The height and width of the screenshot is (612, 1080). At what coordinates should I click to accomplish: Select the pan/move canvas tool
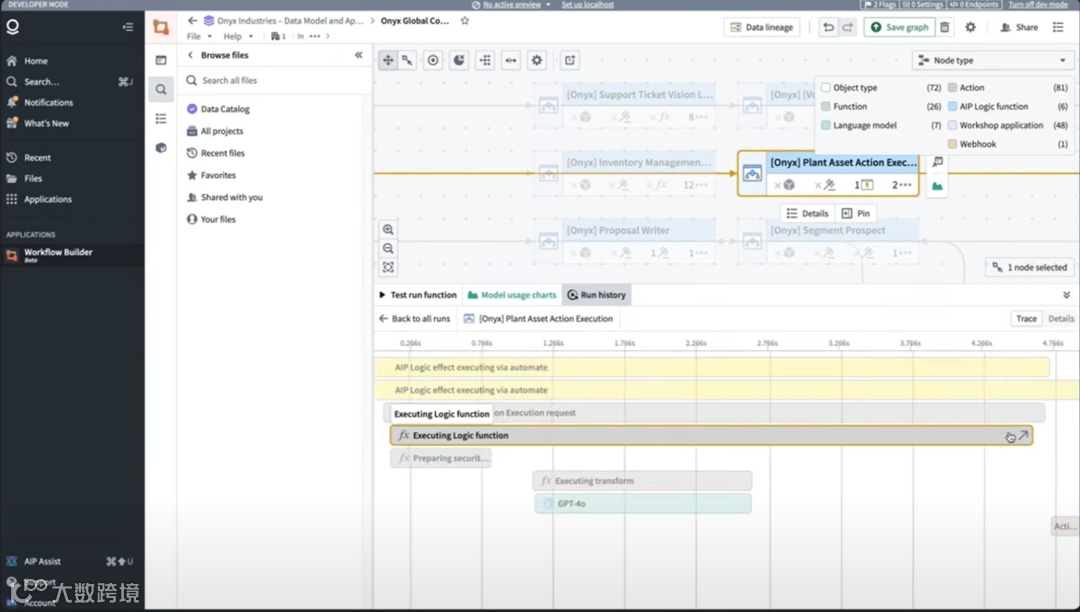click(388, 61)
